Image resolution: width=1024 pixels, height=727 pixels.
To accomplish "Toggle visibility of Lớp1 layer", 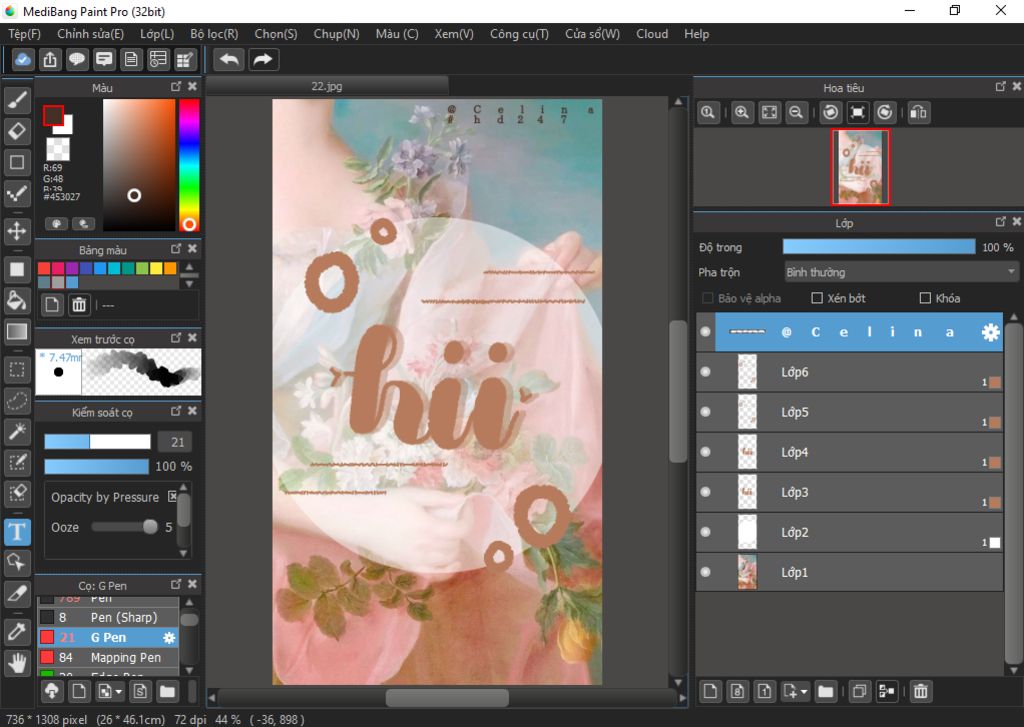I will pos(705,572).
